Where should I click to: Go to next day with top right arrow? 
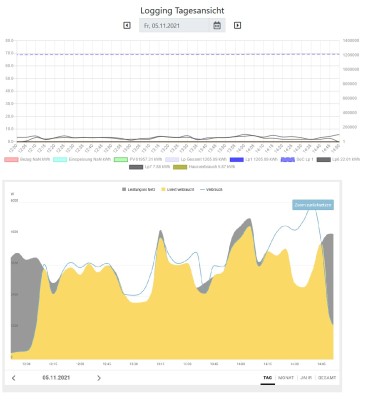tap(237, 25)
